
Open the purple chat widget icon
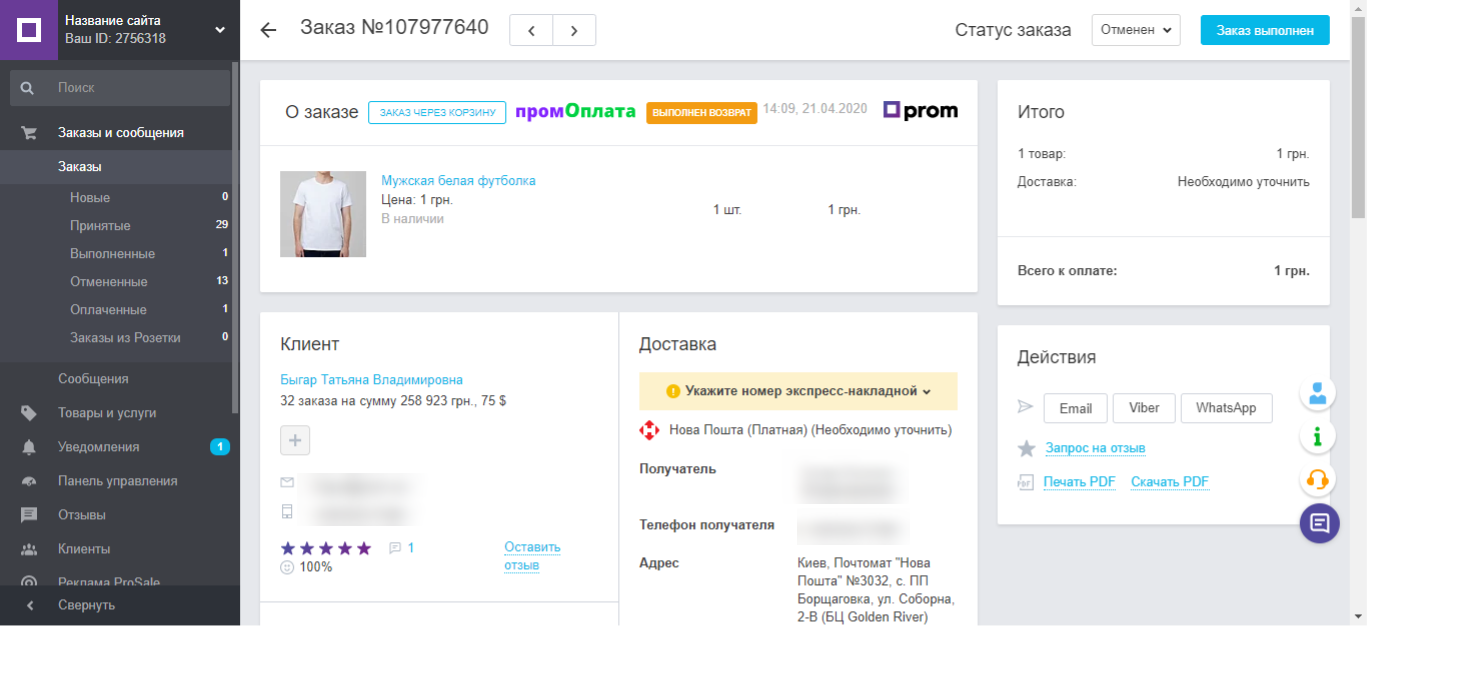click(1319, 523)
